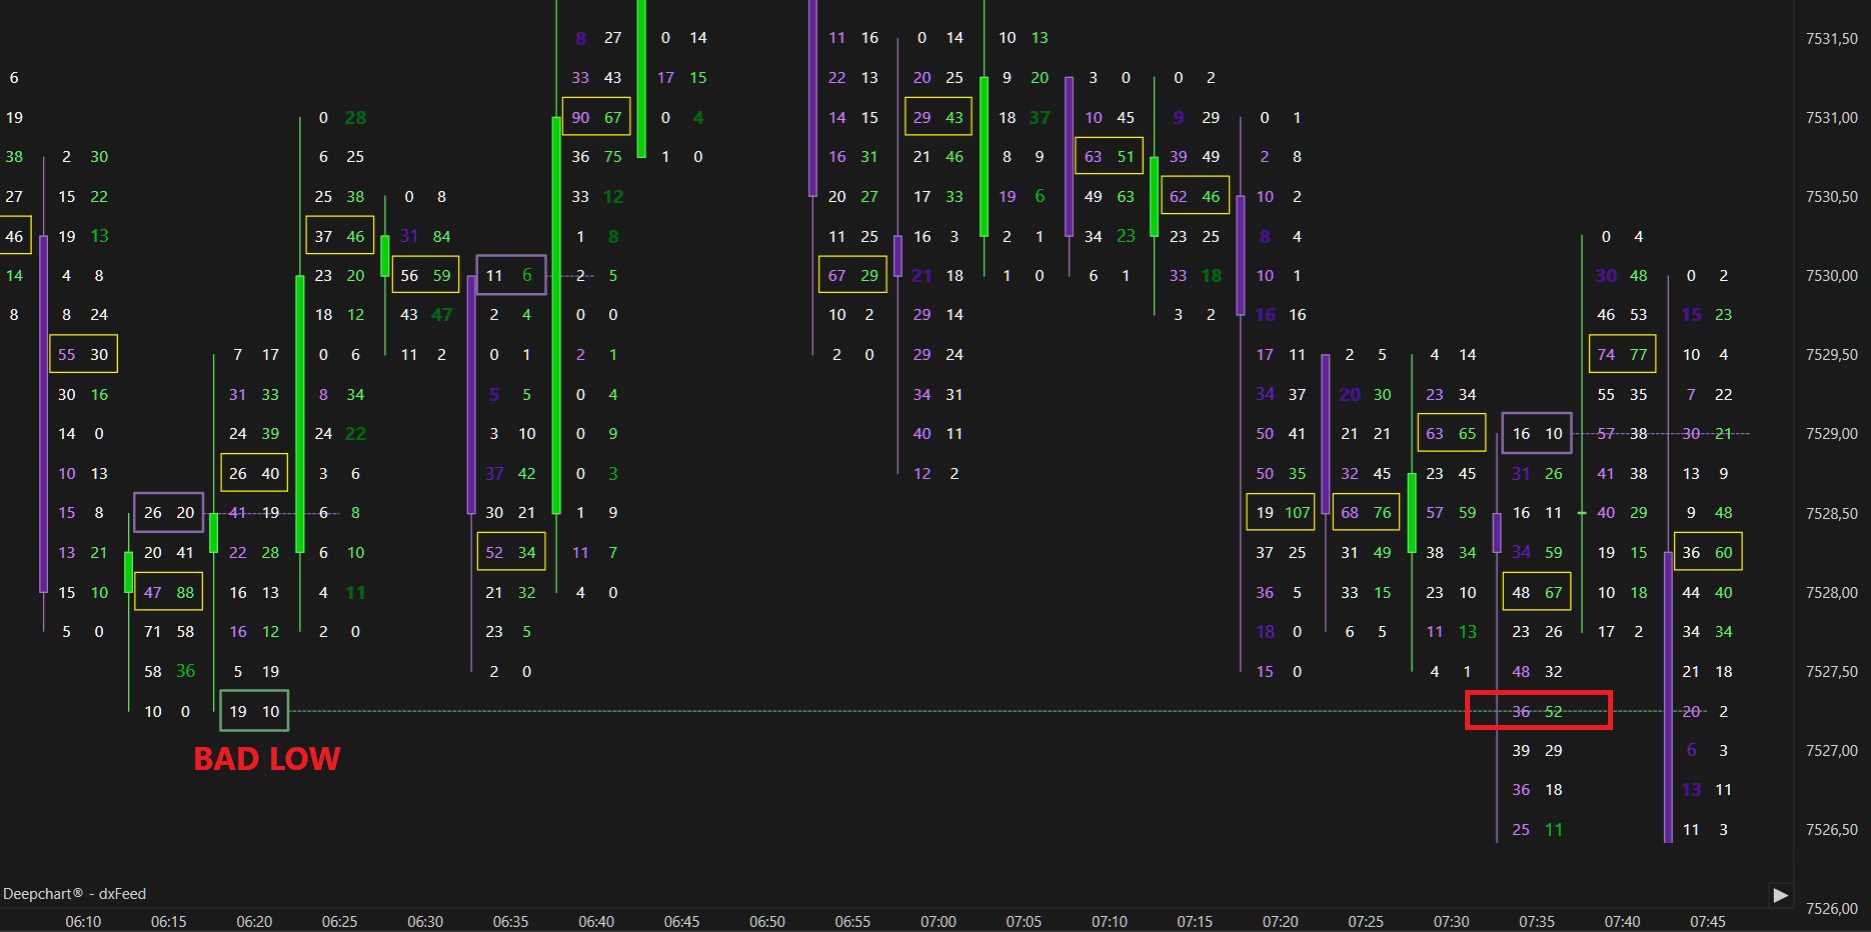Screen dimensions: 1871x932
Task: Click the 25 11 cell at chart bottom
Action: coord(1537,829)
